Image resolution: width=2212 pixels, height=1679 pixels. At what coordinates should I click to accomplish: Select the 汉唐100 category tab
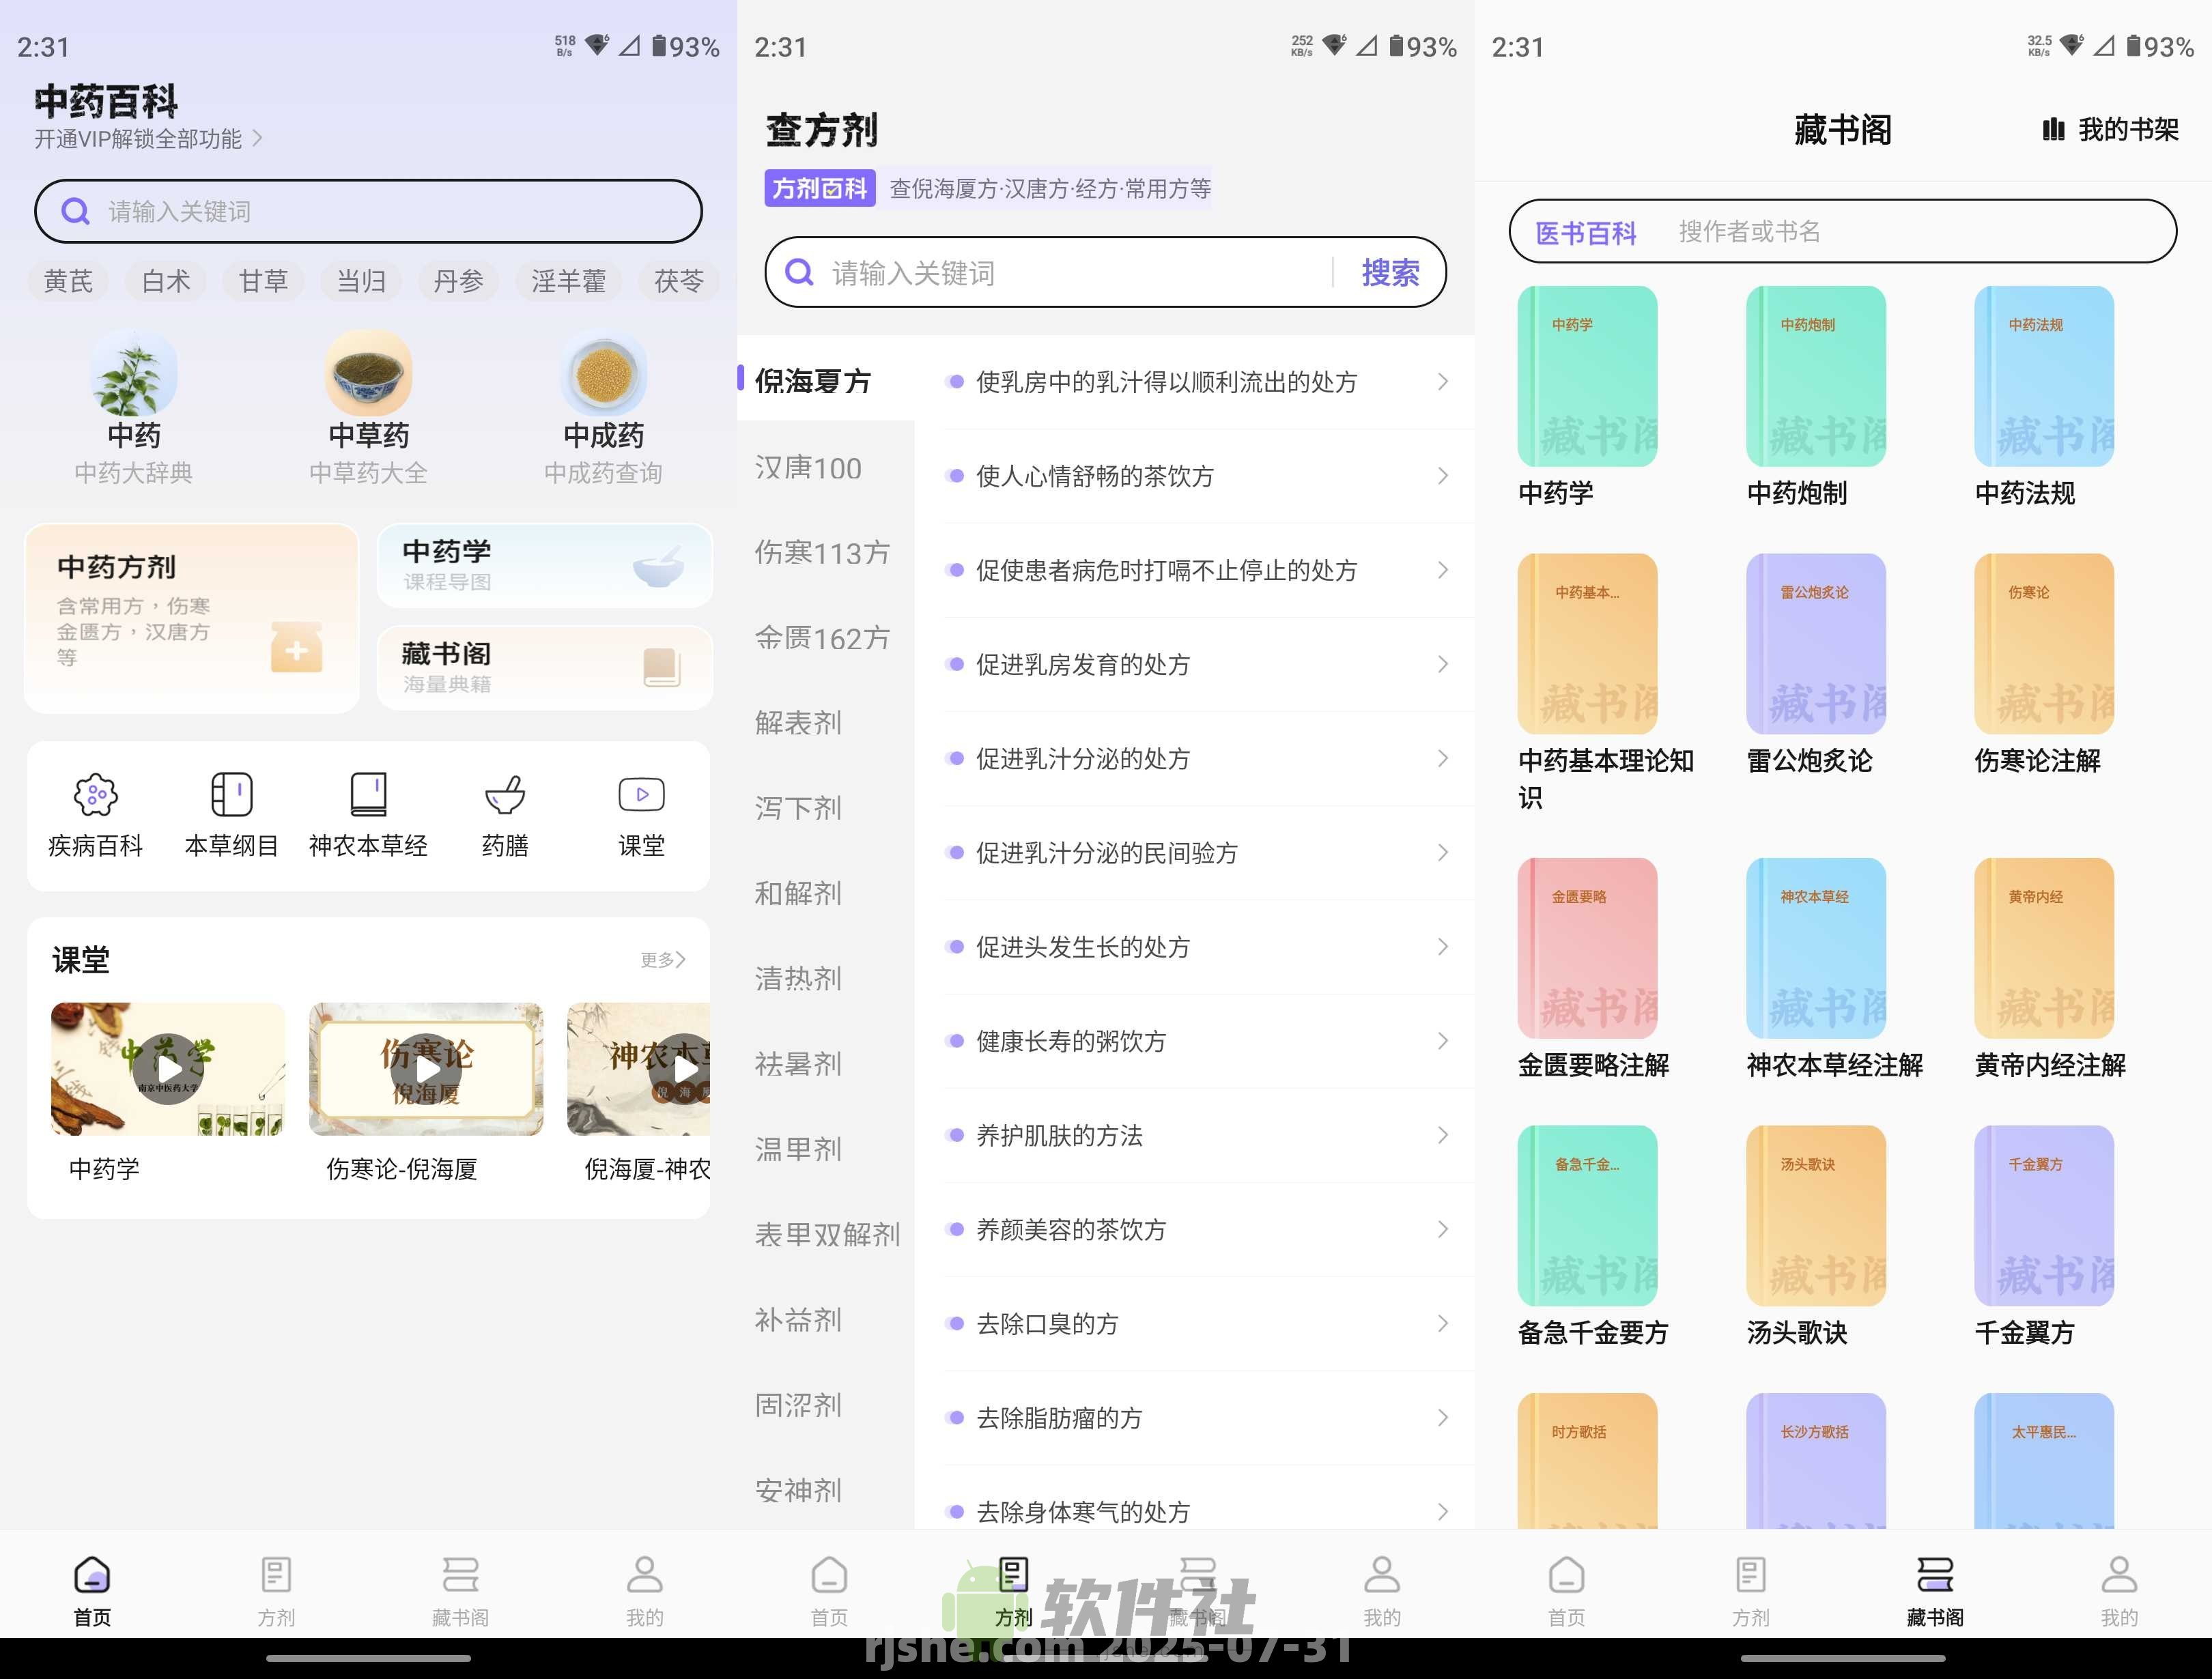pos(810,467)
